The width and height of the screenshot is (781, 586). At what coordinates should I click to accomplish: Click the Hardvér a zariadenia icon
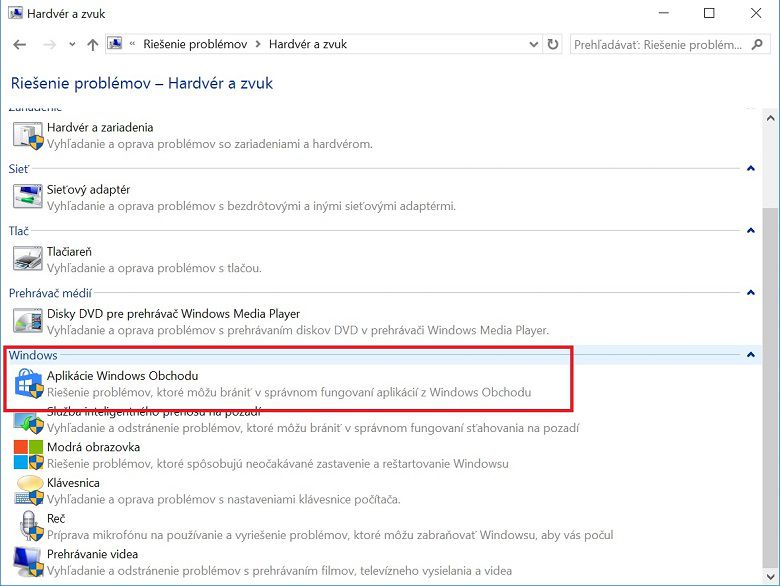point(28,136)
